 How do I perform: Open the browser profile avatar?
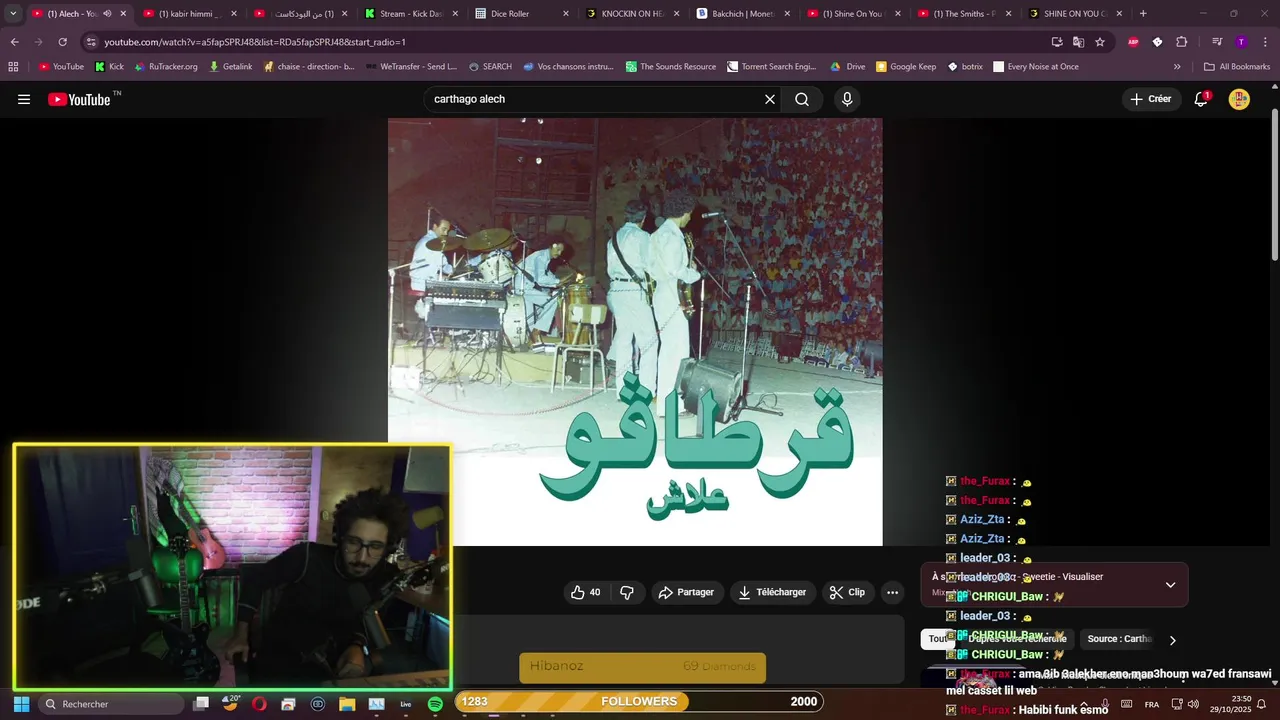(1241, 42)
